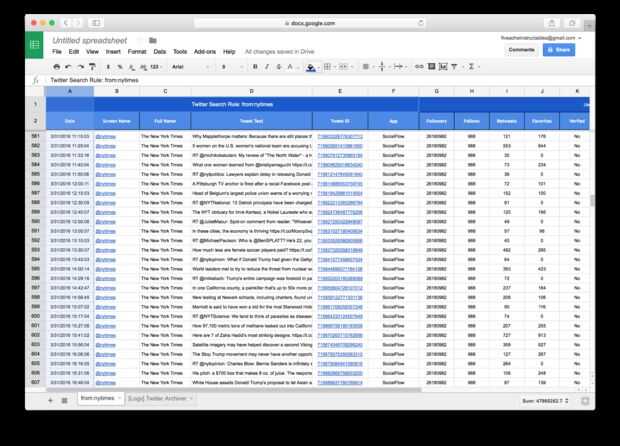The width and height of the screenshot is (620, 446).
Task: Rename the Untitled spreadsheet title
Action: coord(90,40)
